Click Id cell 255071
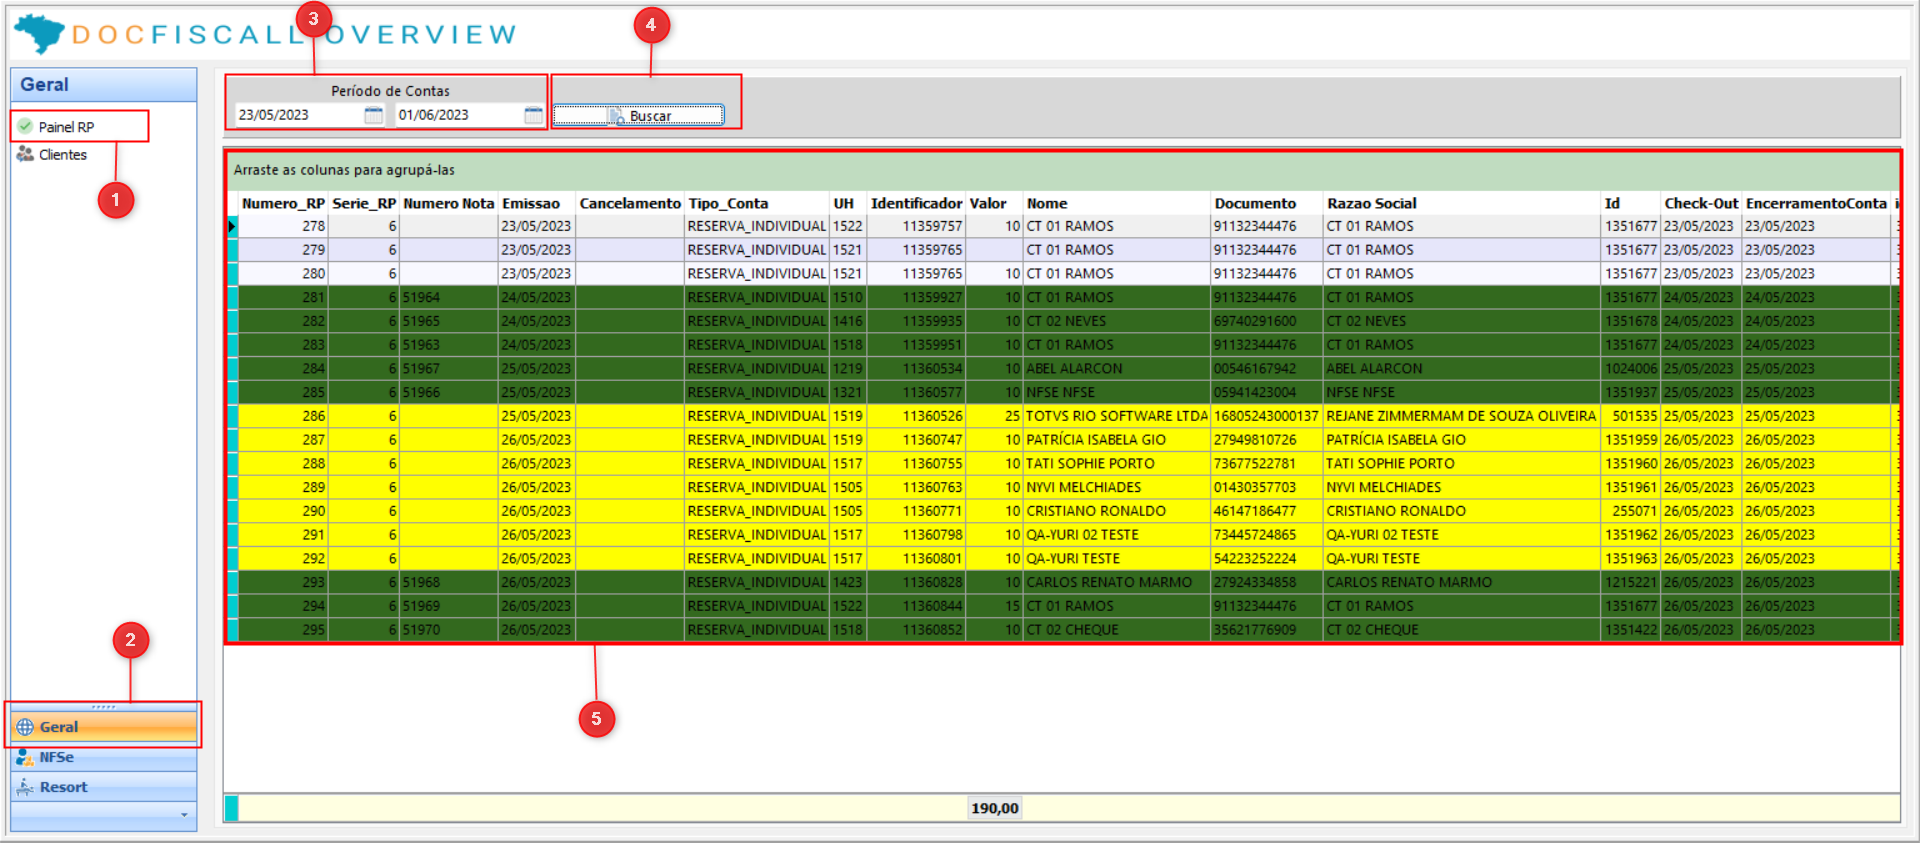The height and width of the screenshot is (843, 1920). pos(1631,511)
